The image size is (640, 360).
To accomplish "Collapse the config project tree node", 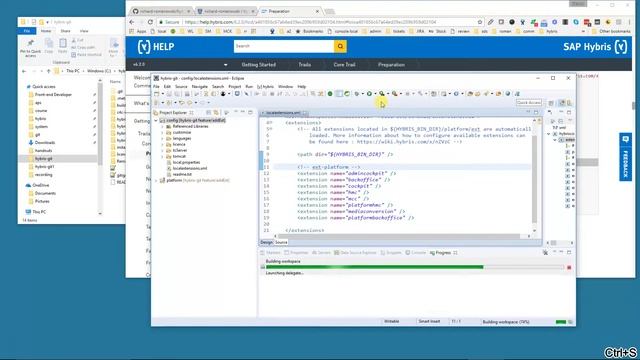I will 156,120.
